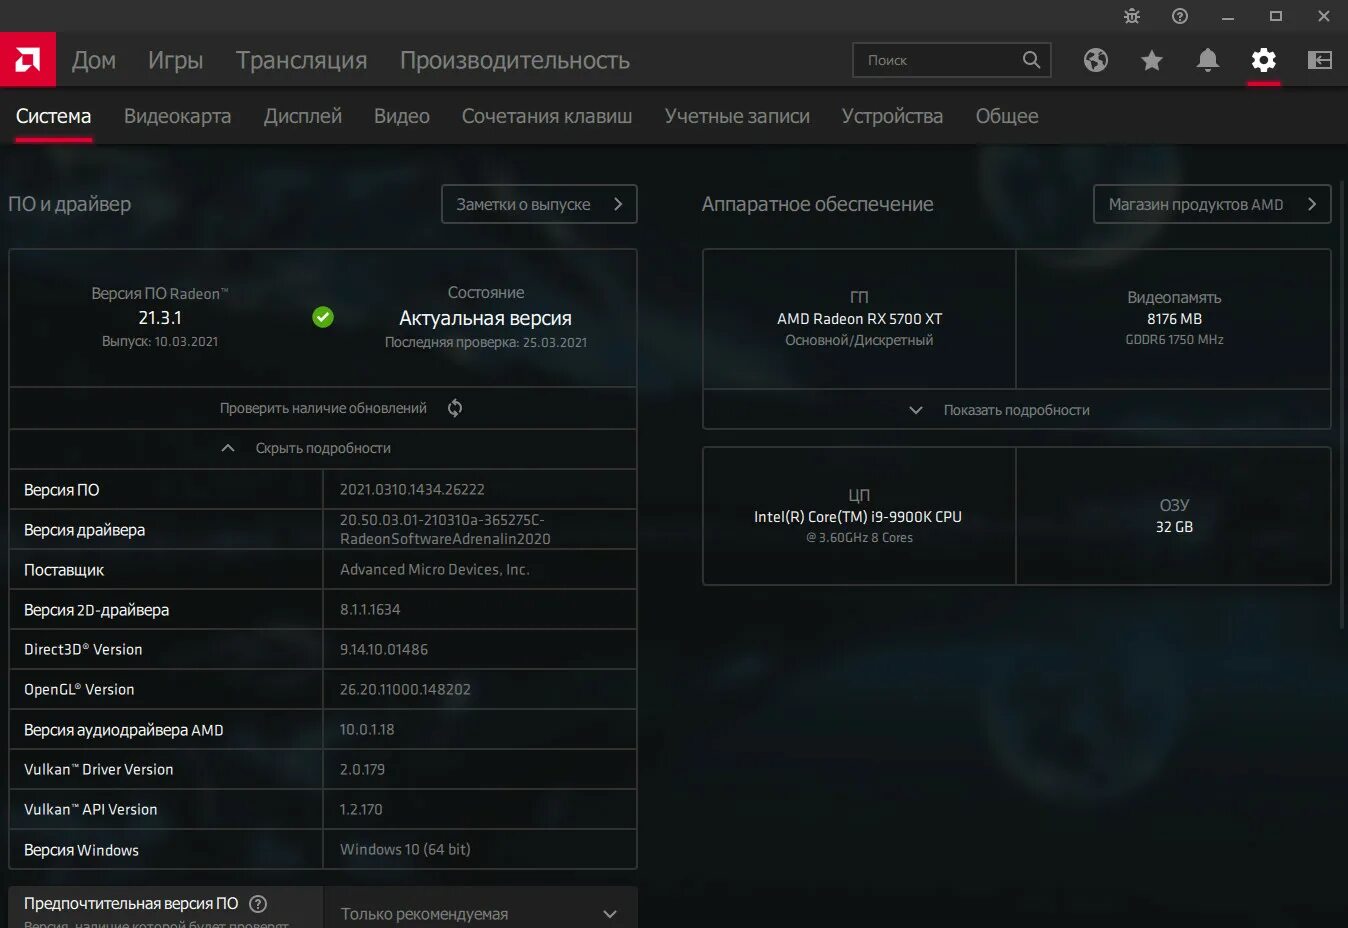Viewport: 1348px width, 928px height.
Task: Click the Intel Core i9-9900K CPU card
Action: click(859, 516)
